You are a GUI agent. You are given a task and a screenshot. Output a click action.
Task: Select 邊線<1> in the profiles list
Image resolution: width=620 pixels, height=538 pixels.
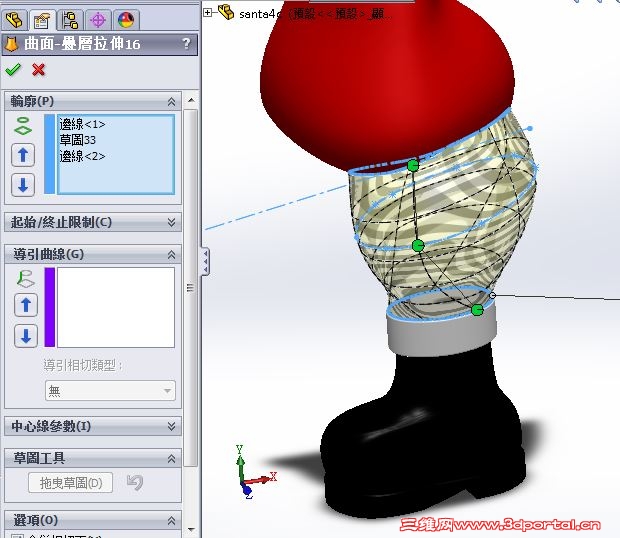click(82, 125)
